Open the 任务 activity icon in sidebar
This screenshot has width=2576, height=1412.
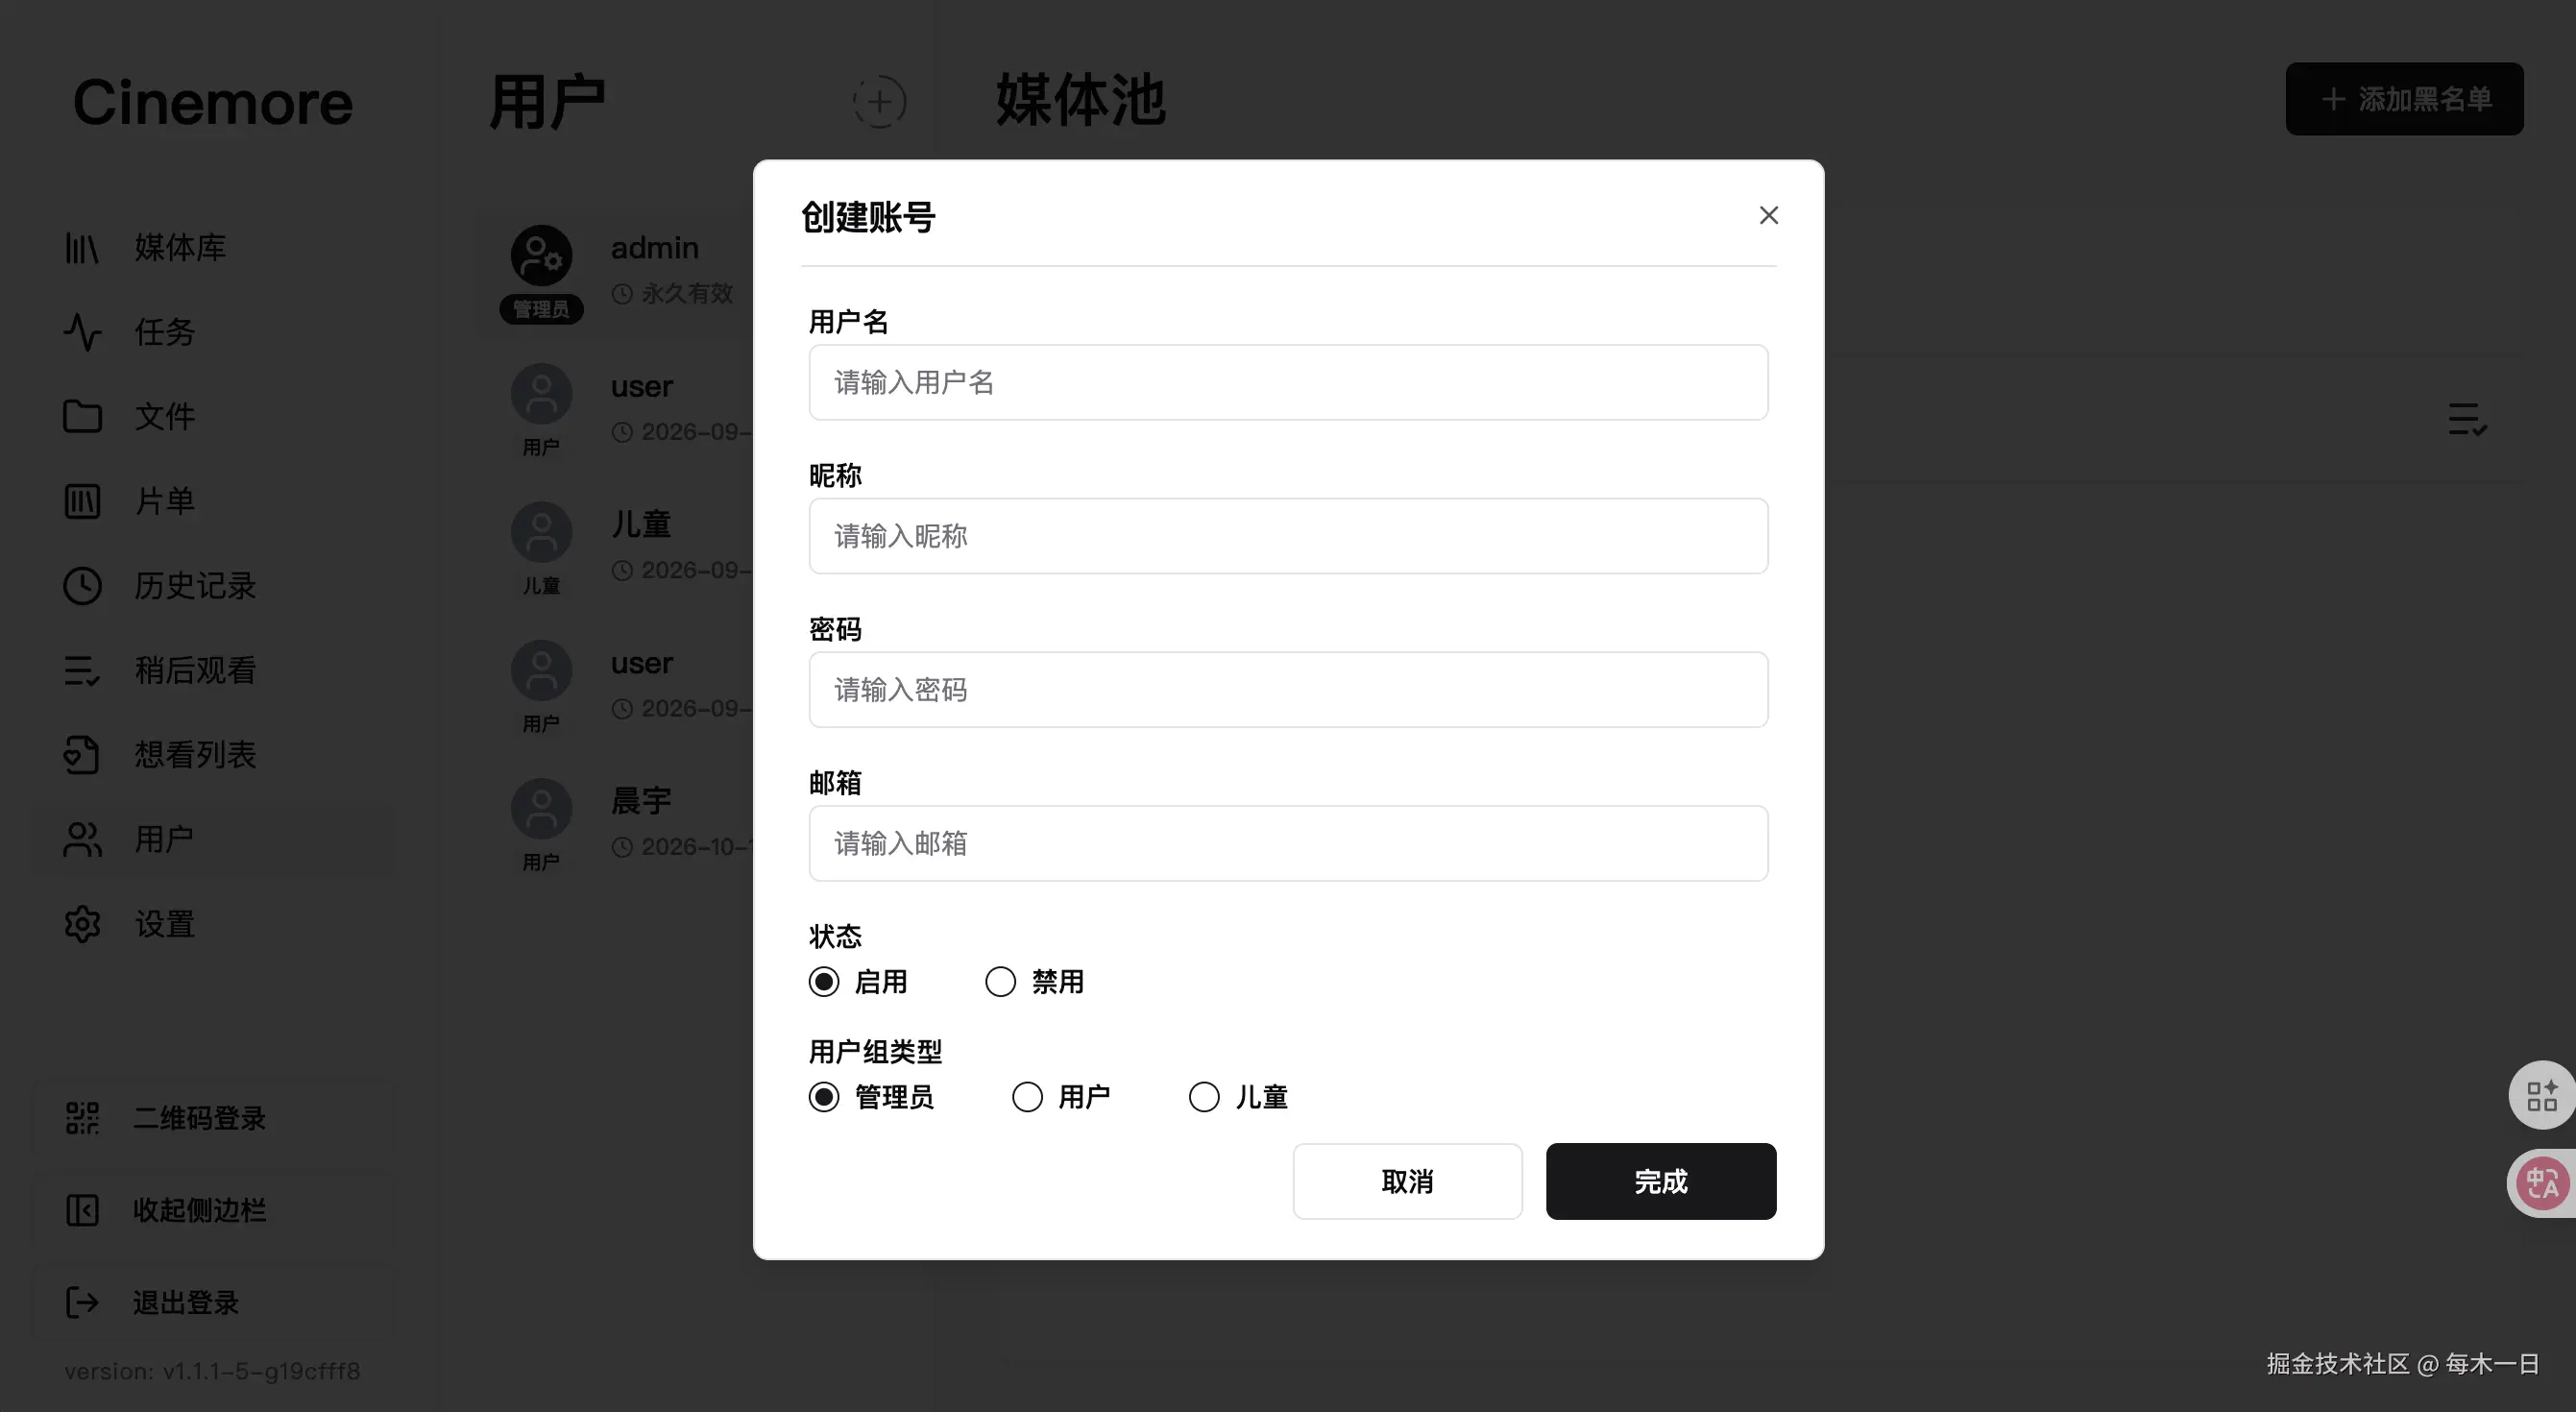point(82,332)
